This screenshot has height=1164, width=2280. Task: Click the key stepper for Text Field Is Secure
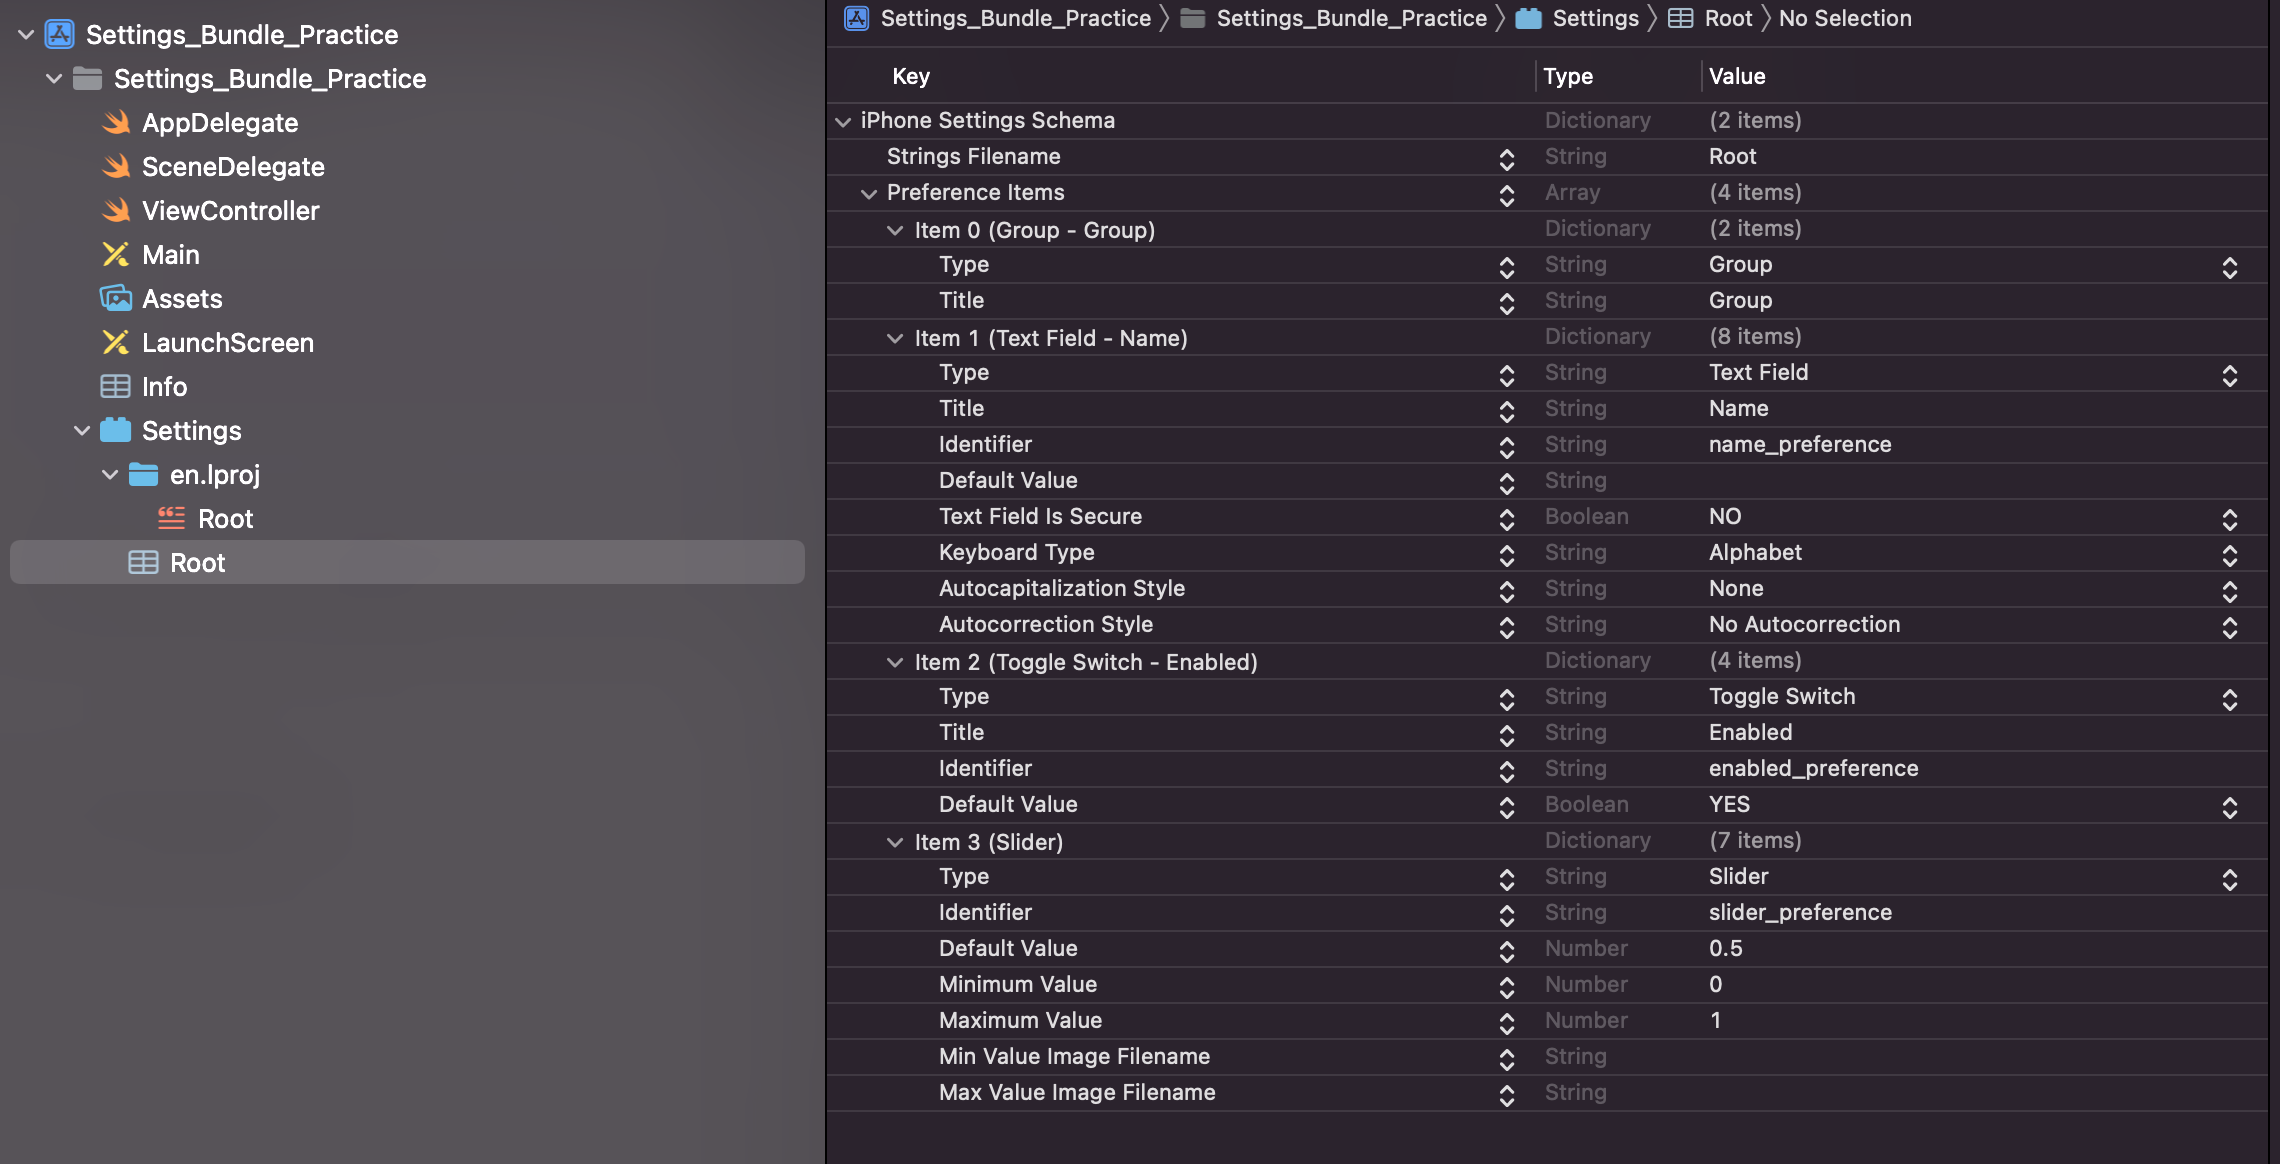pos(1507,519)
